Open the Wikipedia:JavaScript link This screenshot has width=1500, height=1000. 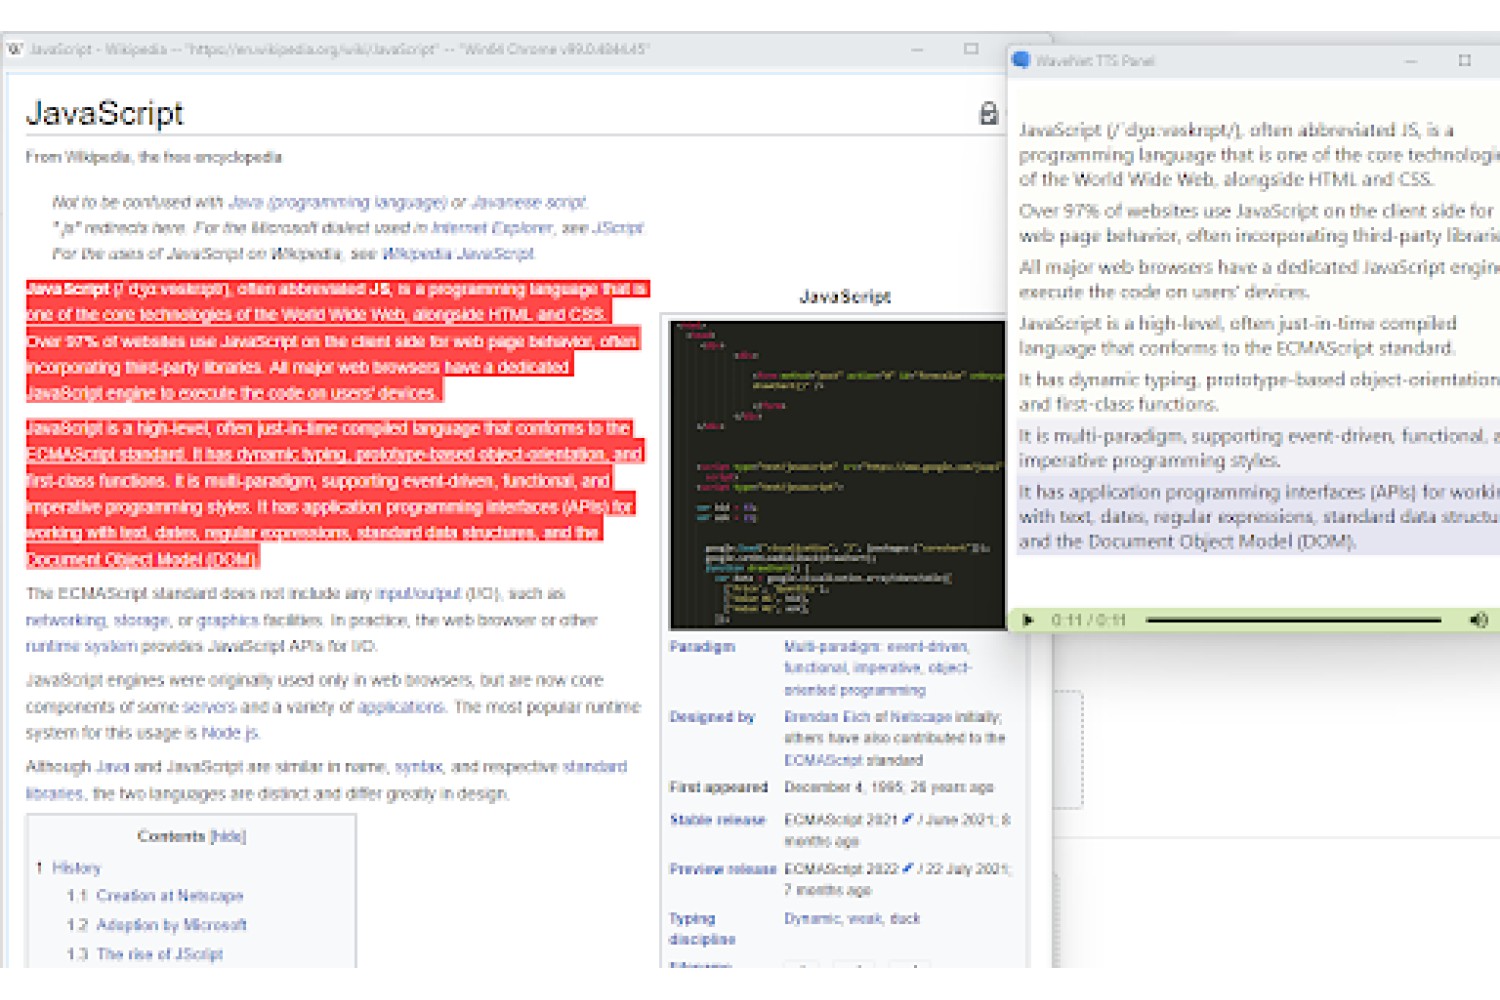click(458, 254)
